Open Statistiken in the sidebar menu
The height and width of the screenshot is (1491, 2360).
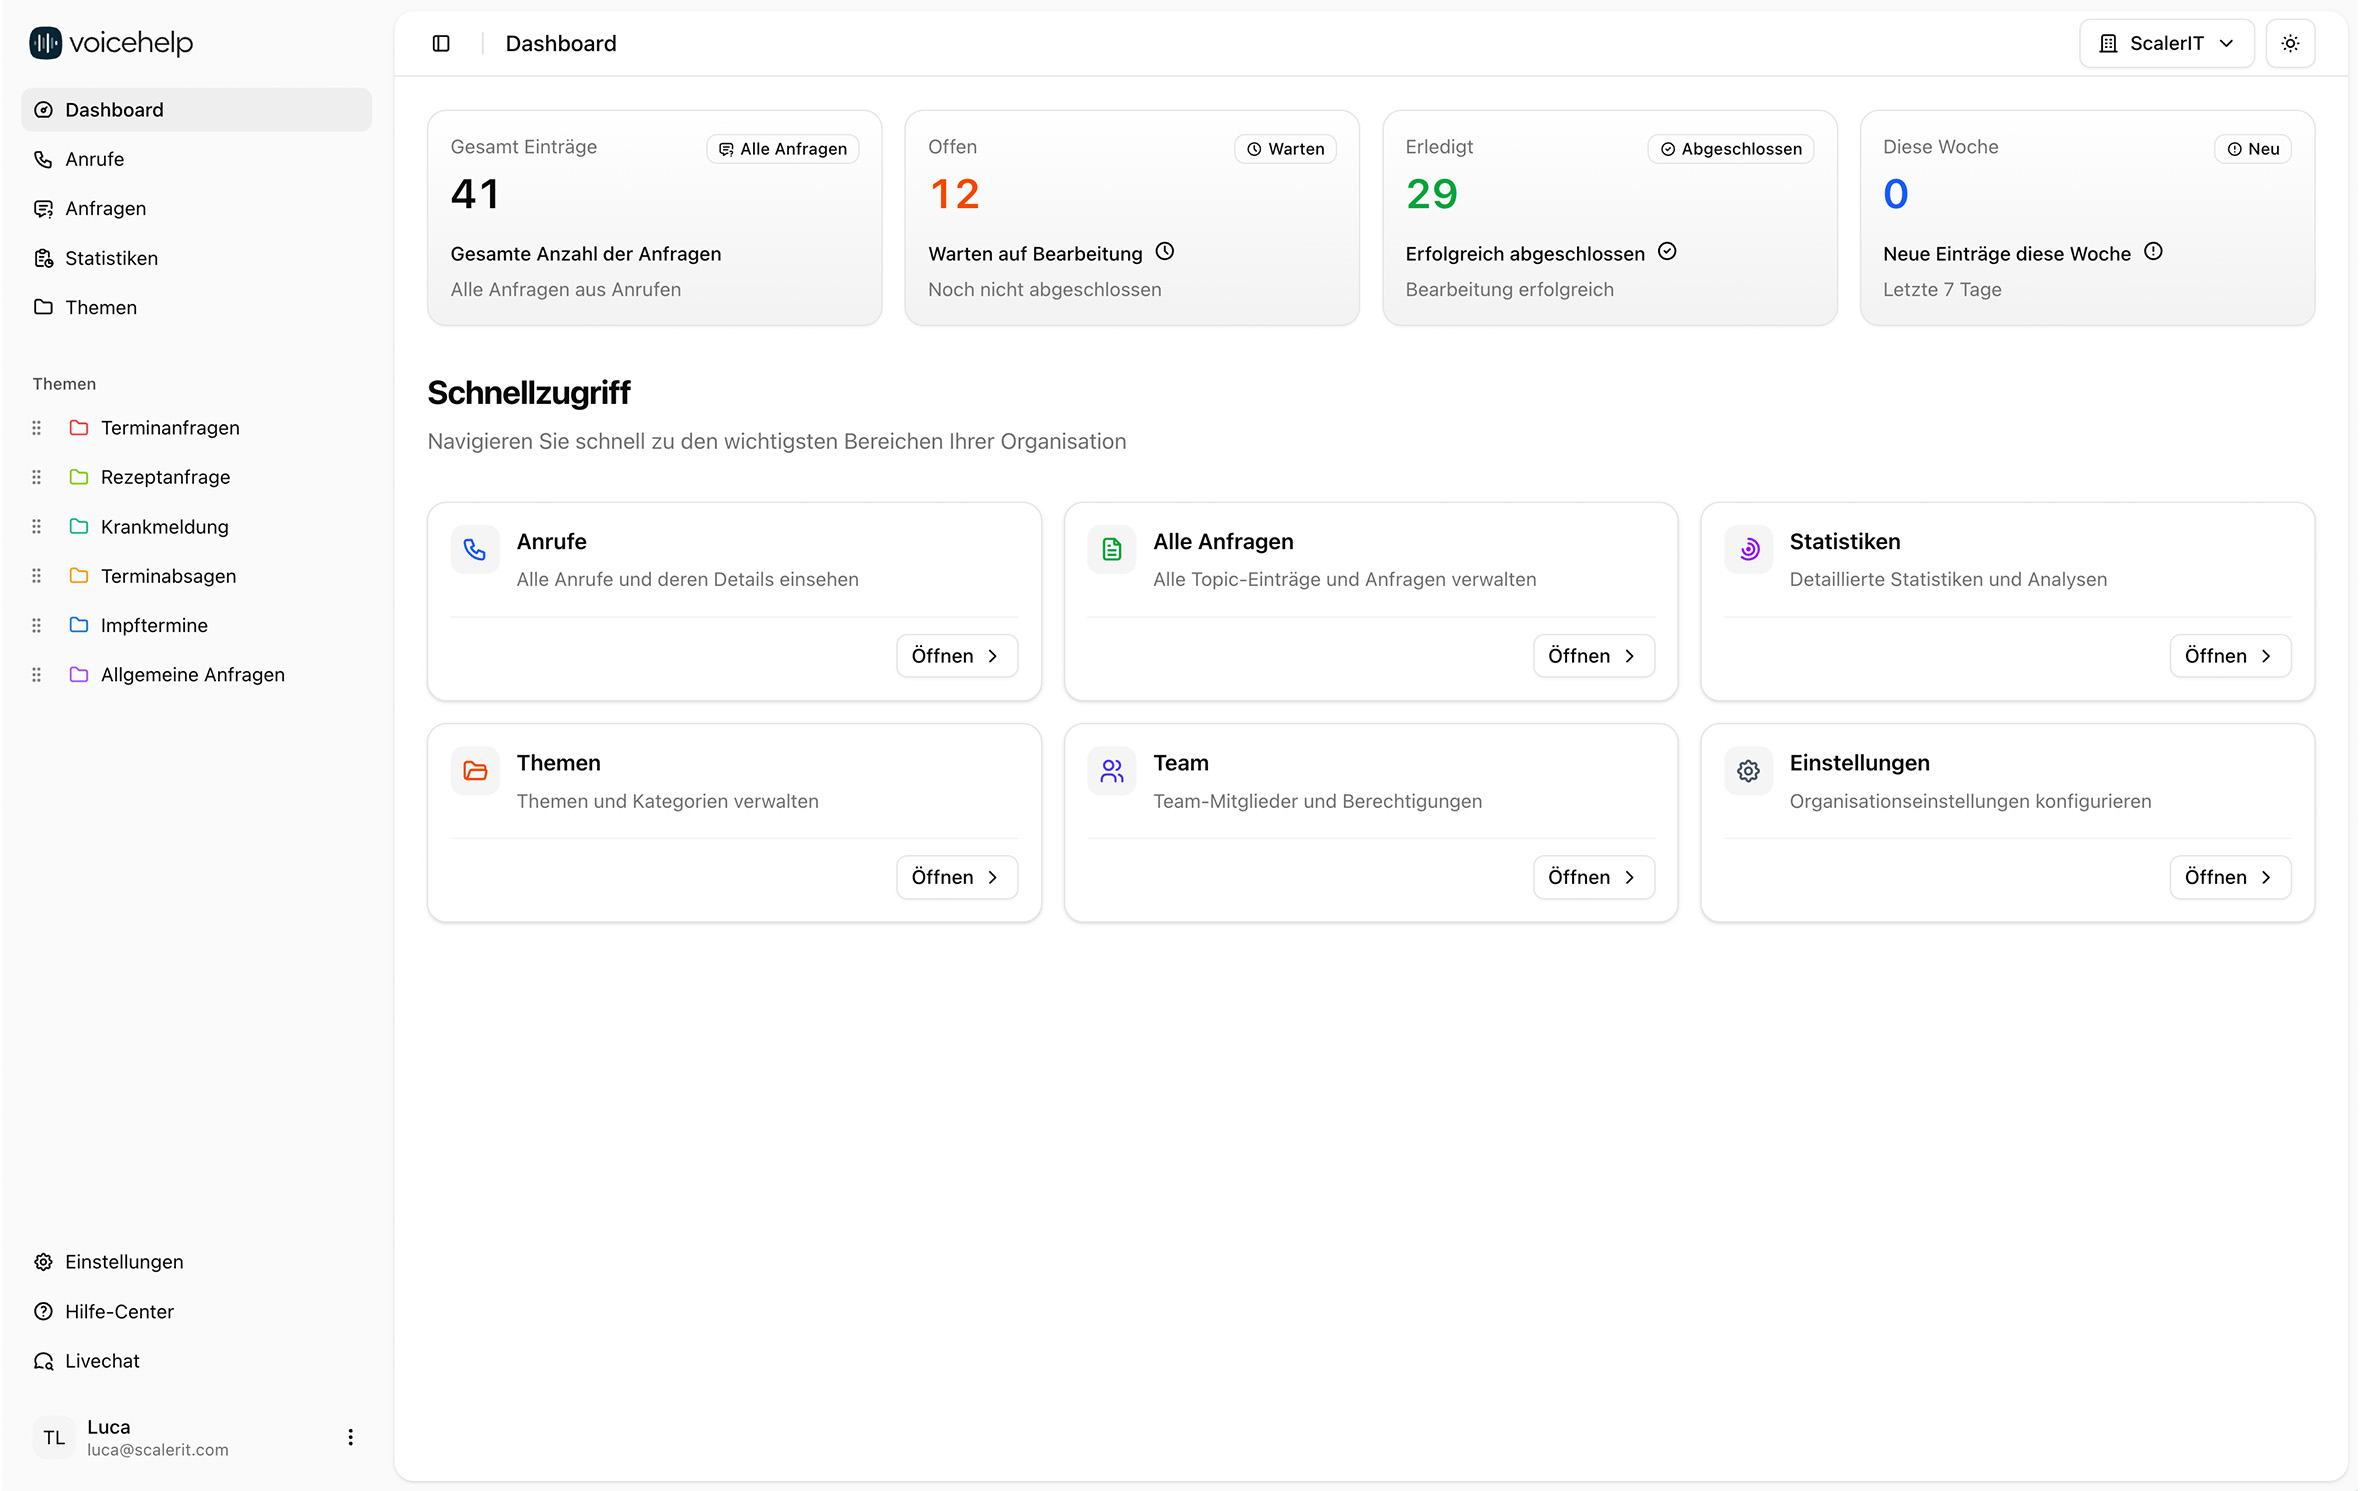coord(111,258)
